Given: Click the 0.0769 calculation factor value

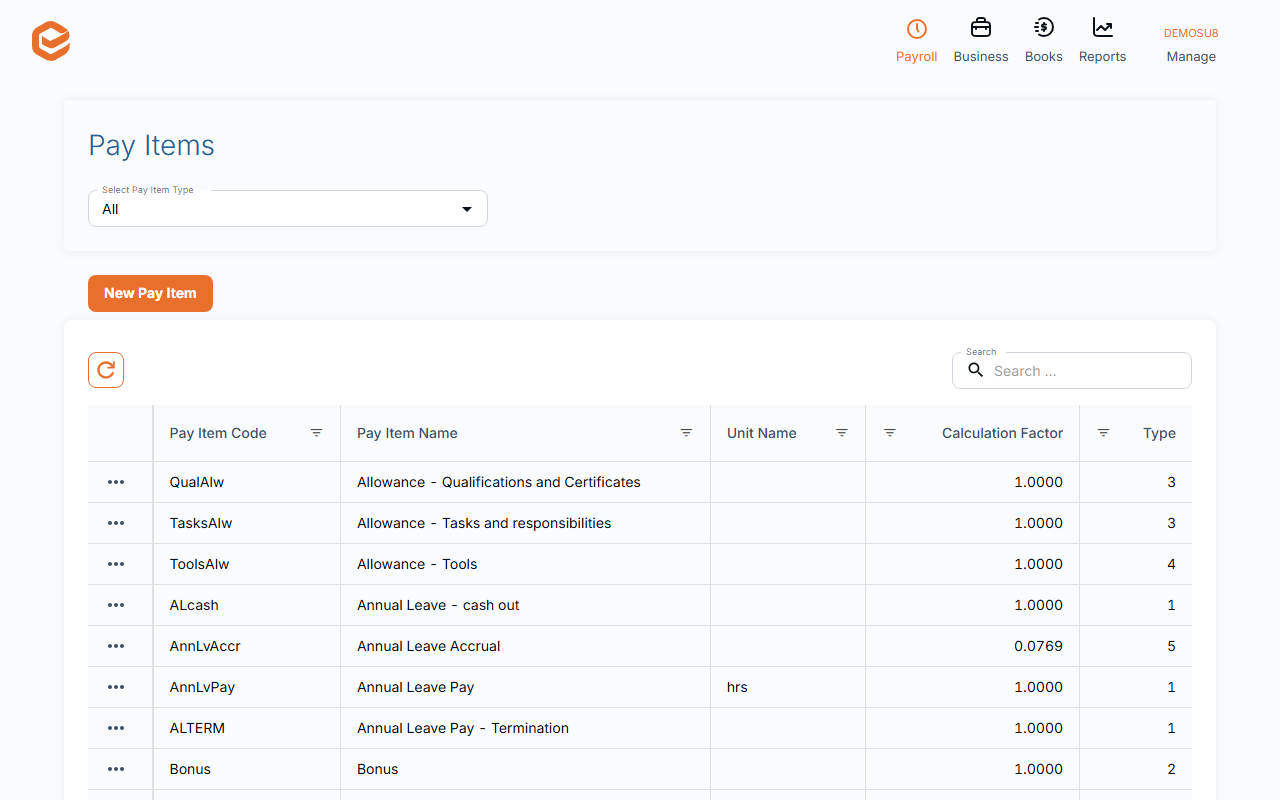Looking at the screenshot, I should pos(1038,646).
